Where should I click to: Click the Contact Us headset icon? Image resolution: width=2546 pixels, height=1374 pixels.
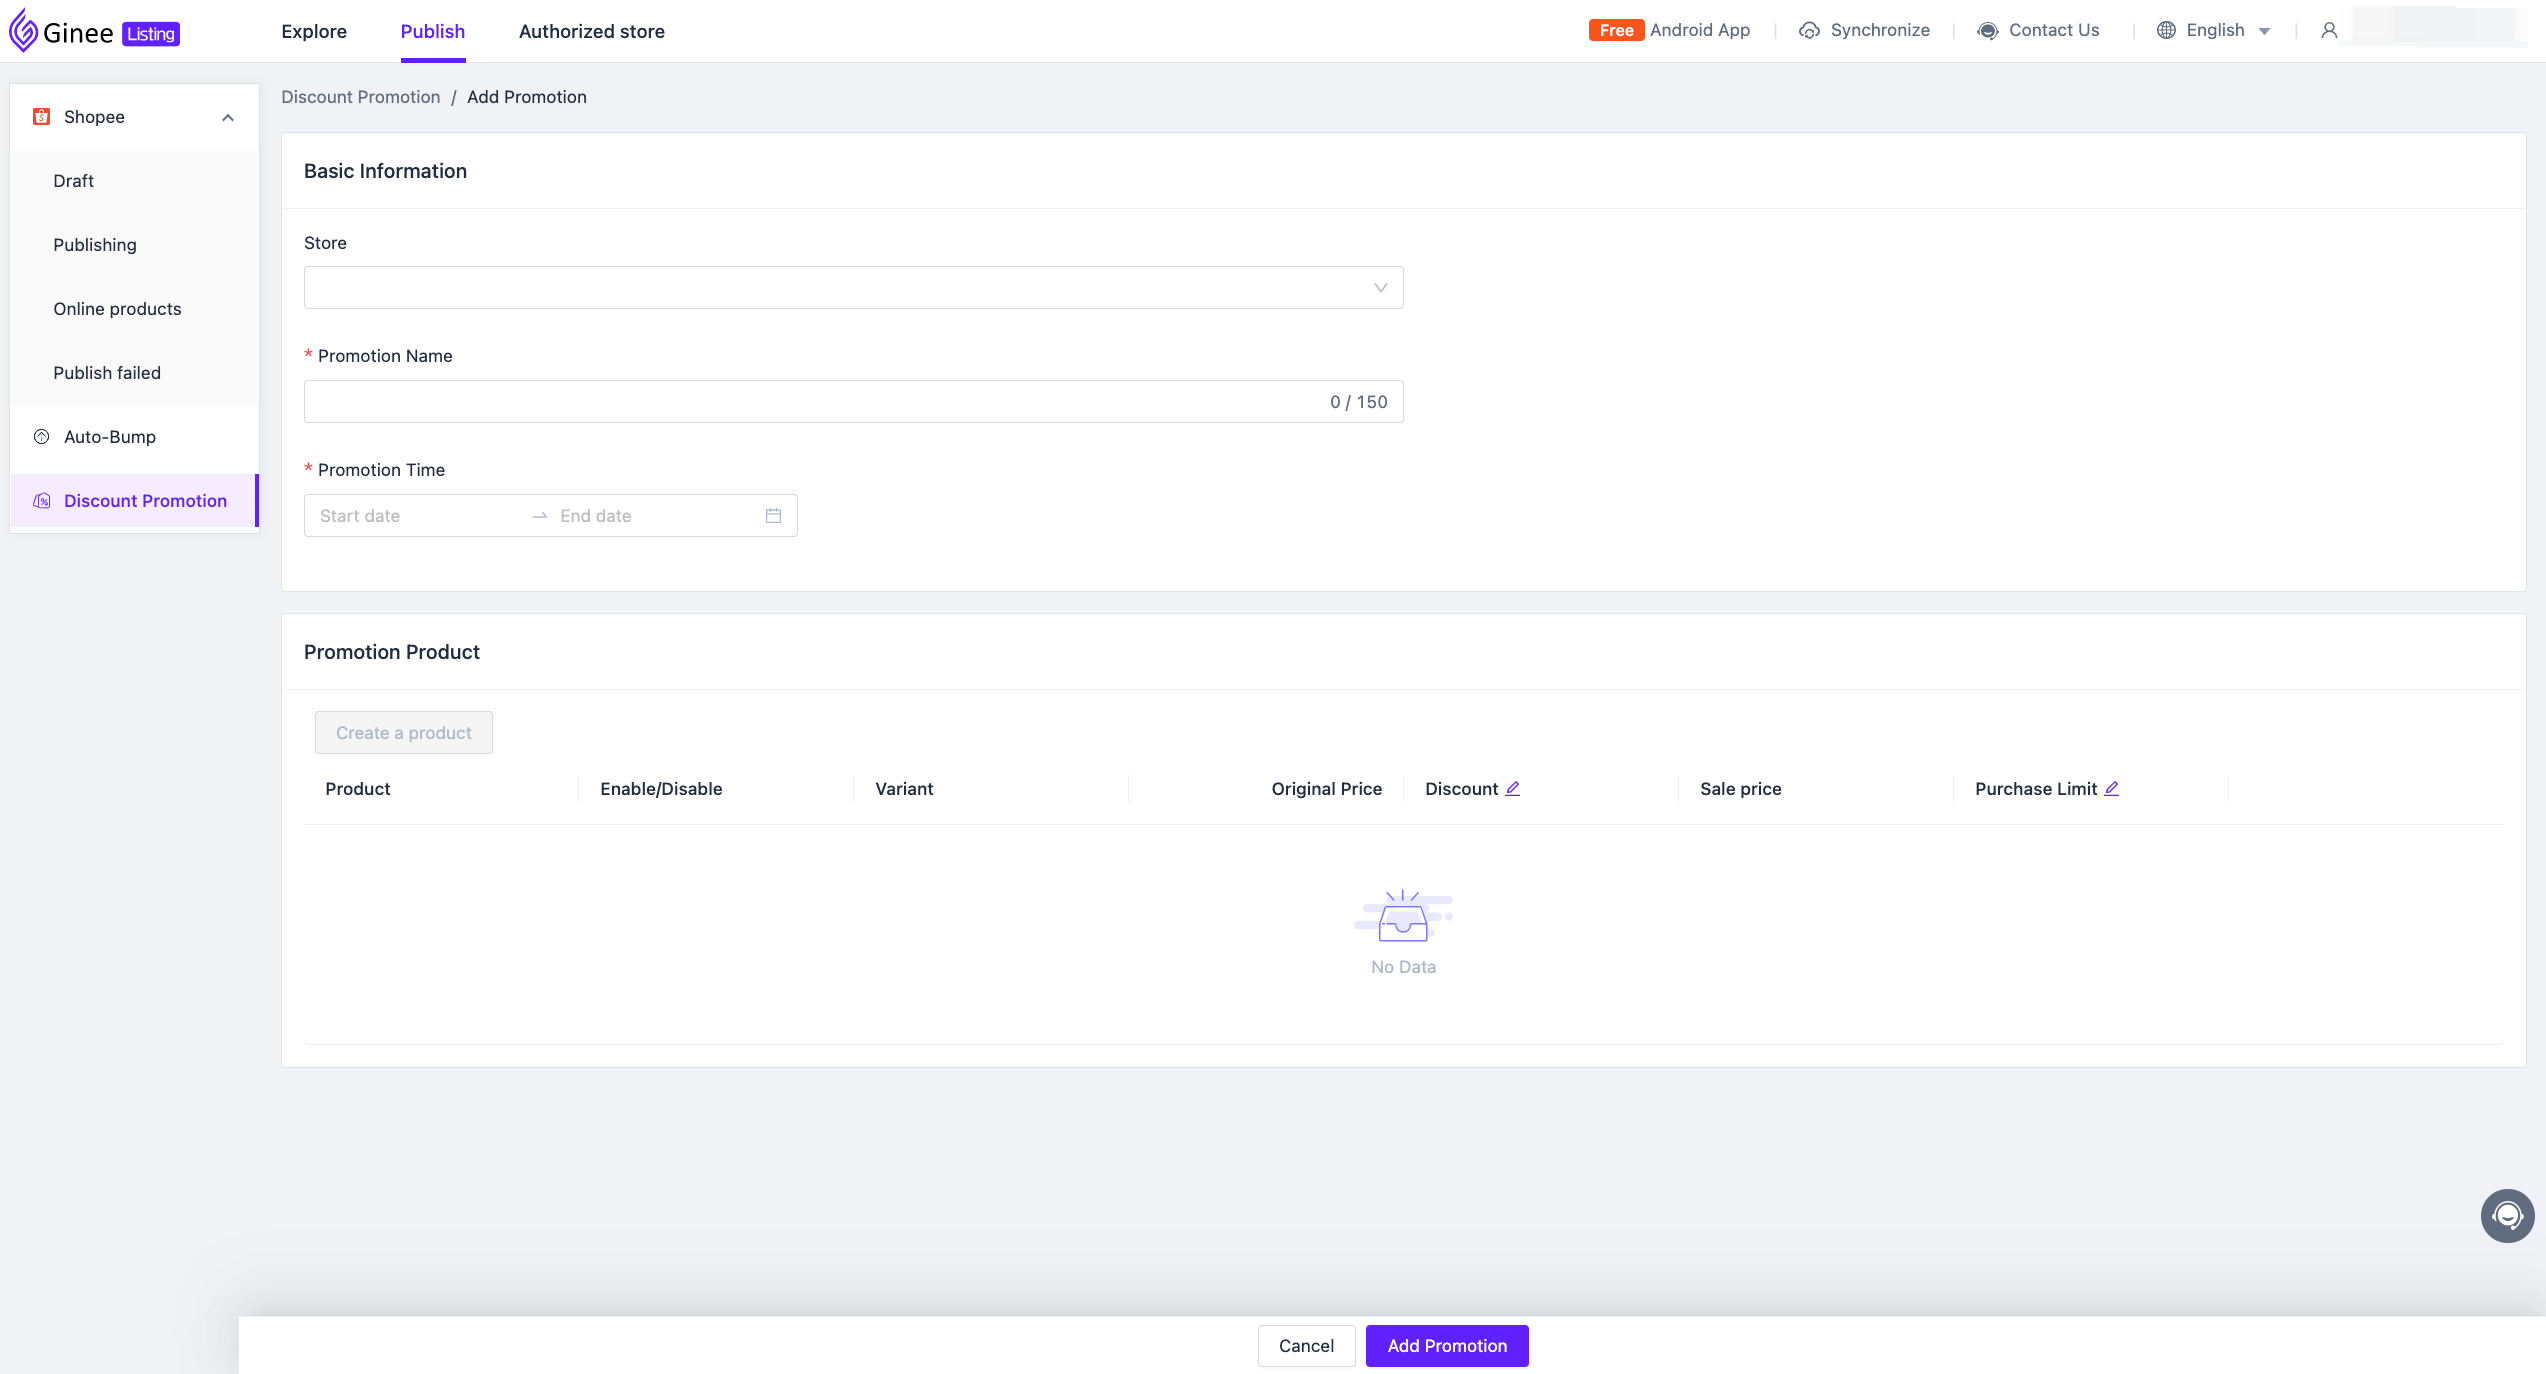pyautogui.click(x=1988, y=31)
